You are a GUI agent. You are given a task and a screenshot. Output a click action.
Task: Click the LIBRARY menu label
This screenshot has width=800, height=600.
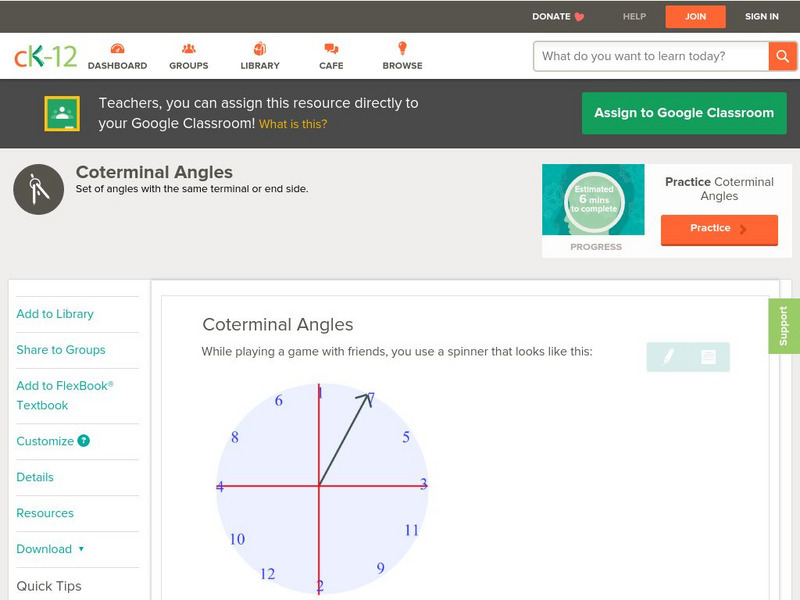(x=260, y=65)
